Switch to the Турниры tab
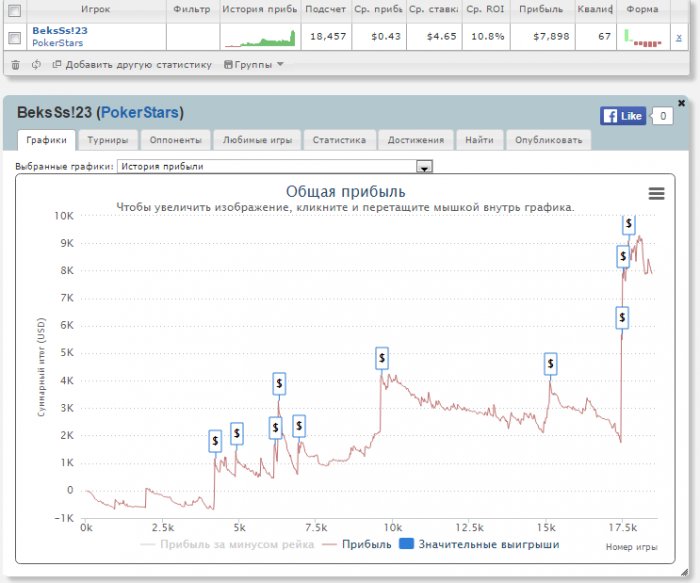The height and width of the screenshot is (583, 700). (108, 140)
